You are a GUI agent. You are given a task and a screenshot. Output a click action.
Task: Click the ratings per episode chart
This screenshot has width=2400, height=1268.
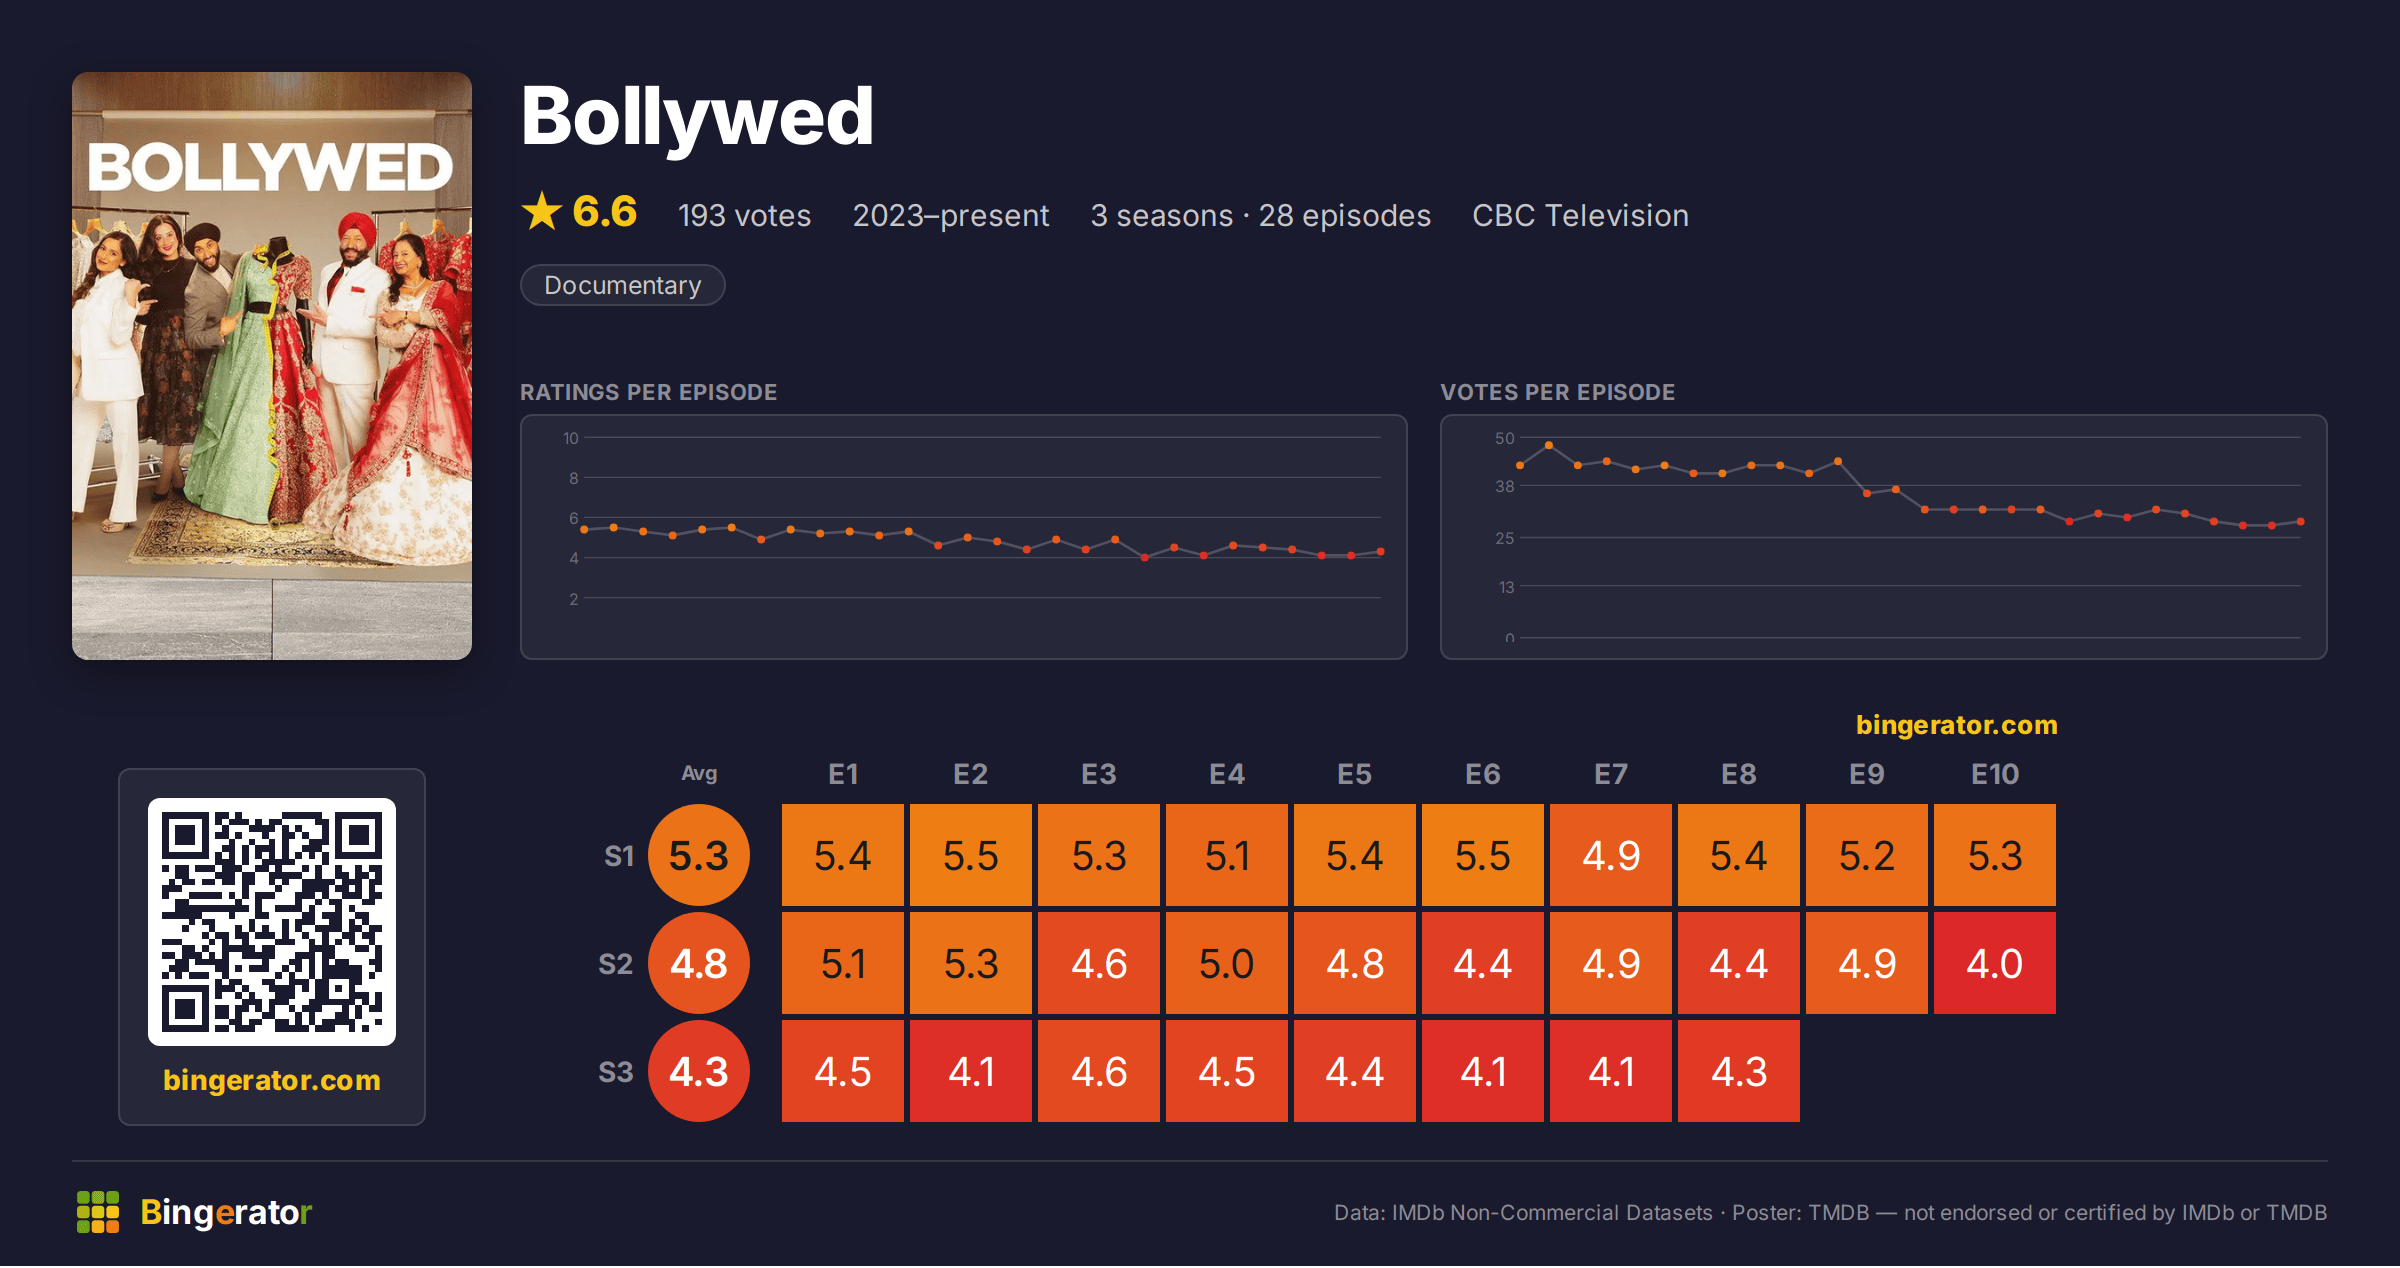point(964,537)
